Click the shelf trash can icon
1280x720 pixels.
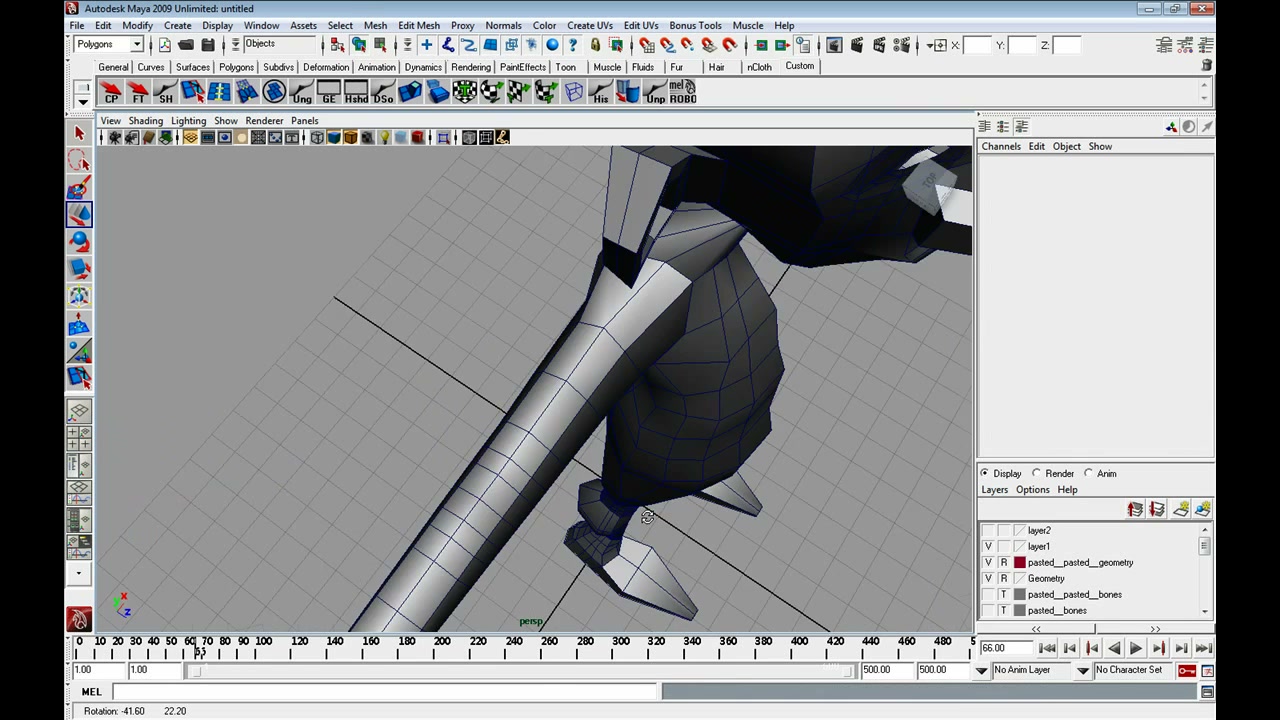pyautogui.click(x=1207, y=65)
